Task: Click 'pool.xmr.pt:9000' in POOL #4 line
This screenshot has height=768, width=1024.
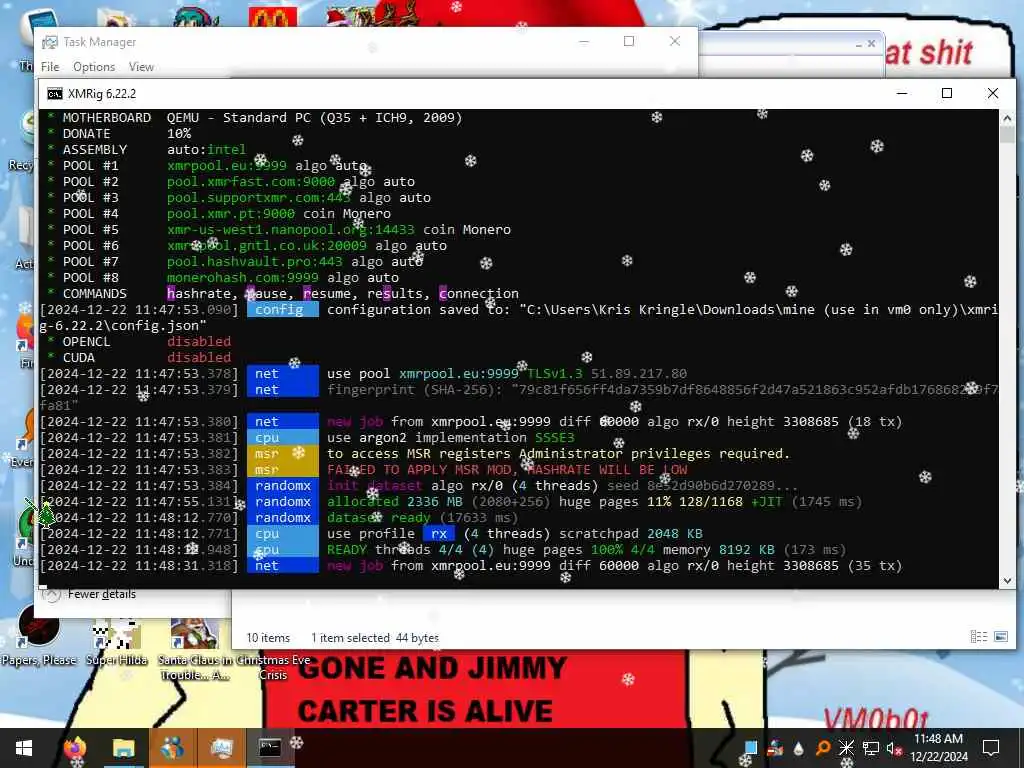Action: (231, 214)
